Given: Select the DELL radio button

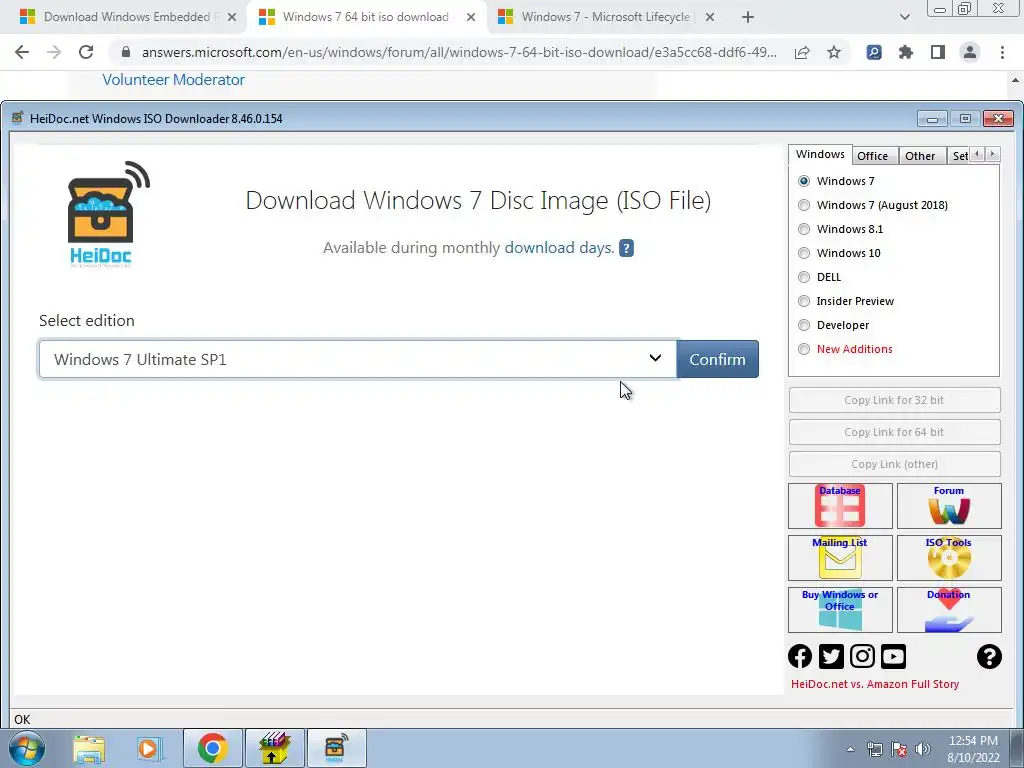Looking at the screenshot, I should click(x=804, y=277).
